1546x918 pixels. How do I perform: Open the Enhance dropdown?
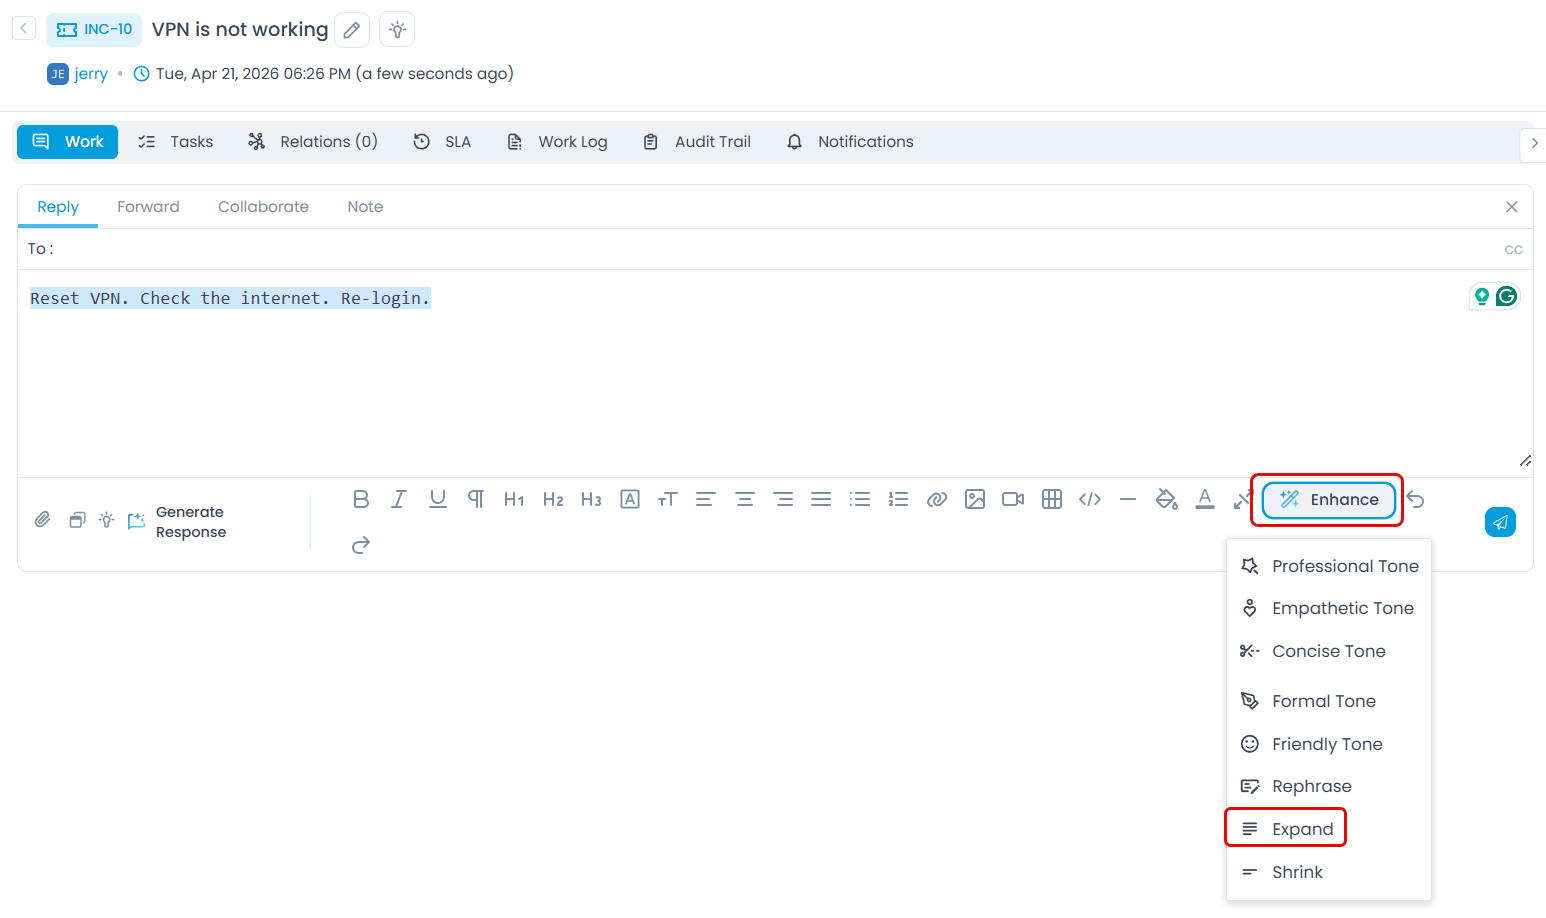pyautogui.click(x=1328, y=500)
